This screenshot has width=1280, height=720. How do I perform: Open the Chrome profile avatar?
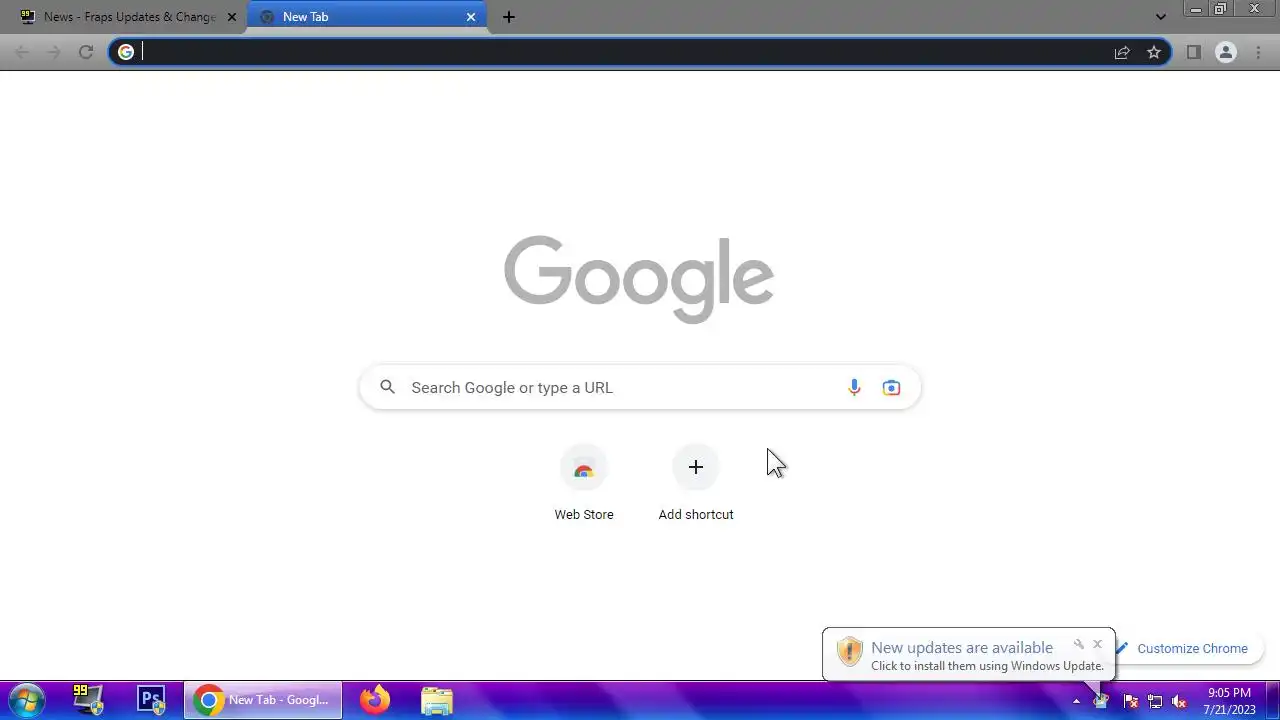(x=1225, y=52)
